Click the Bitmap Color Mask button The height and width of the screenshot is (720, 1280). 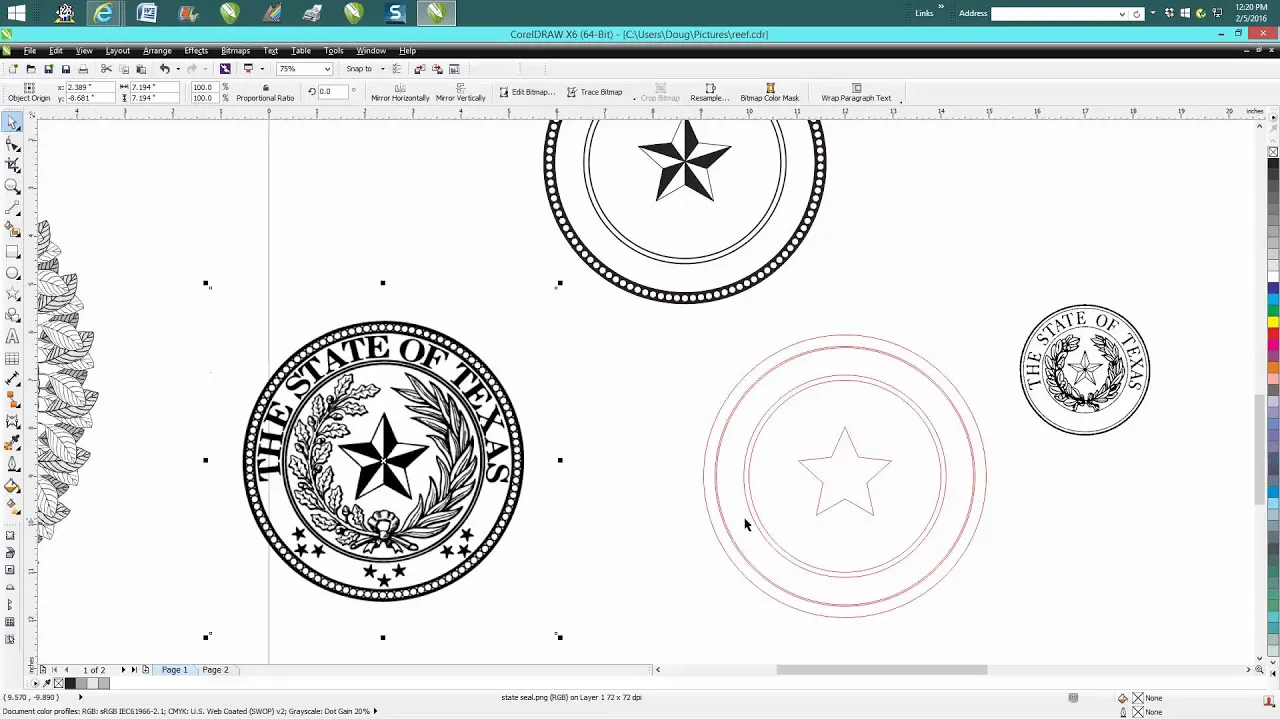[x=770, y=93]
